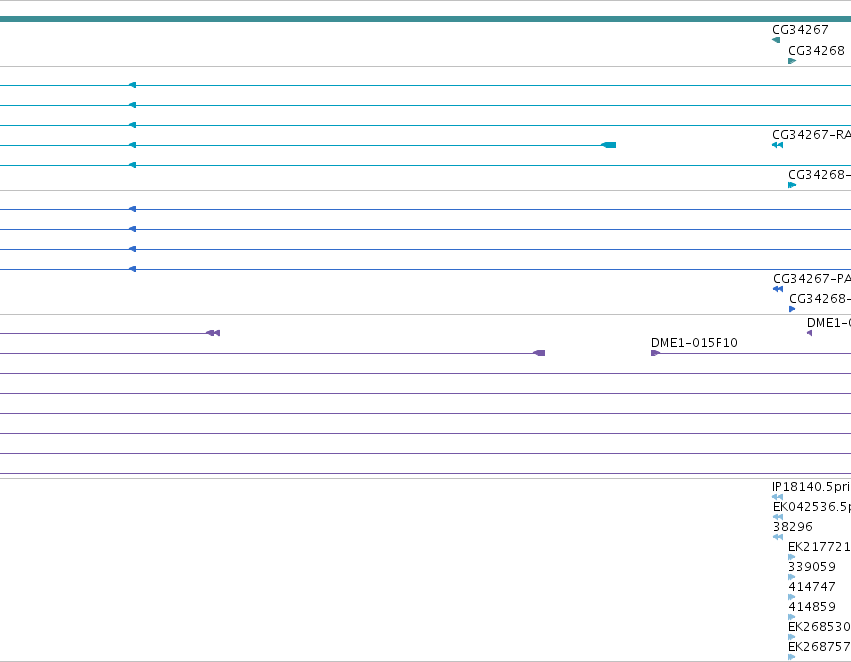The image size is (851, 662).
Task: Click the DME1-015F10 label
Action: [x=694, y=342]
